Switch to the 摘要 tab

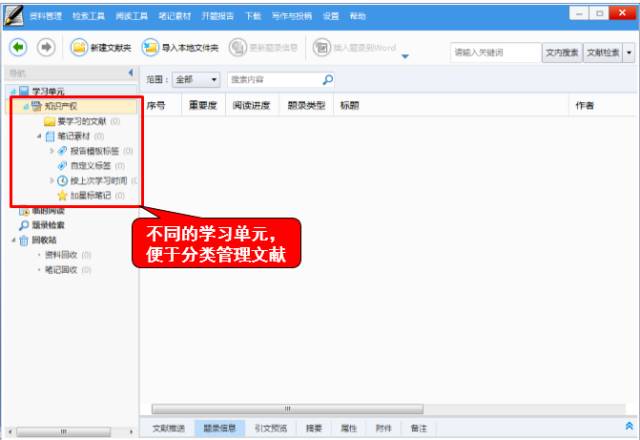click(314, 428)
